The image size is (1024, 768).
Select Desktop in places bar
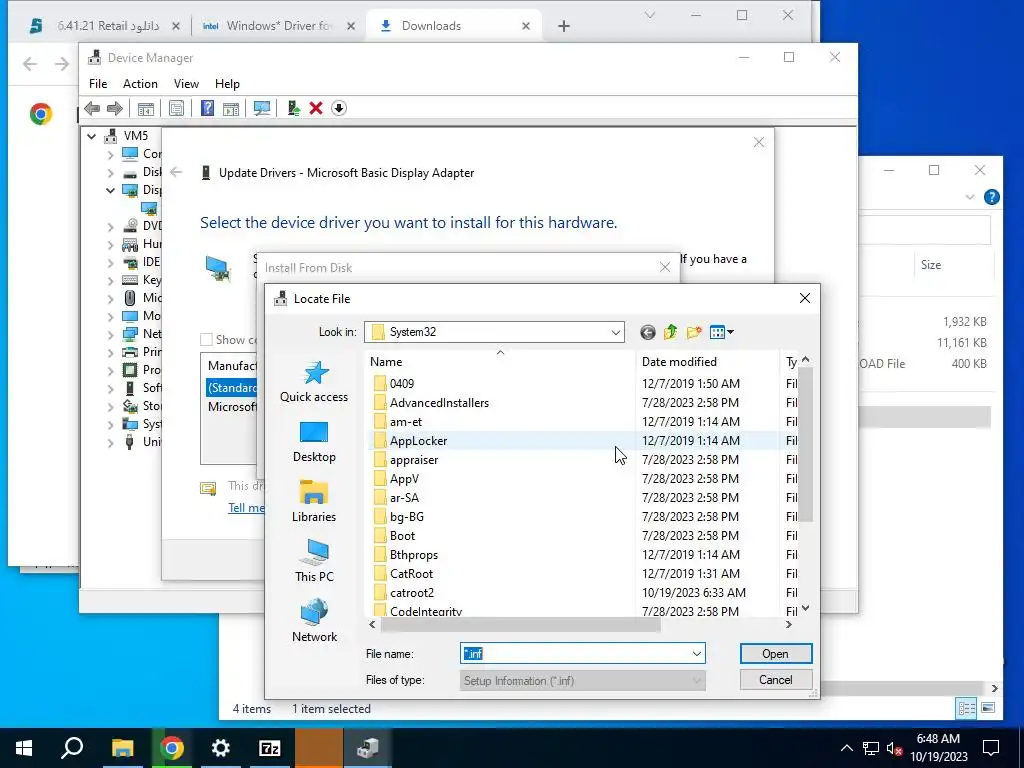click(x=314, y=442)
